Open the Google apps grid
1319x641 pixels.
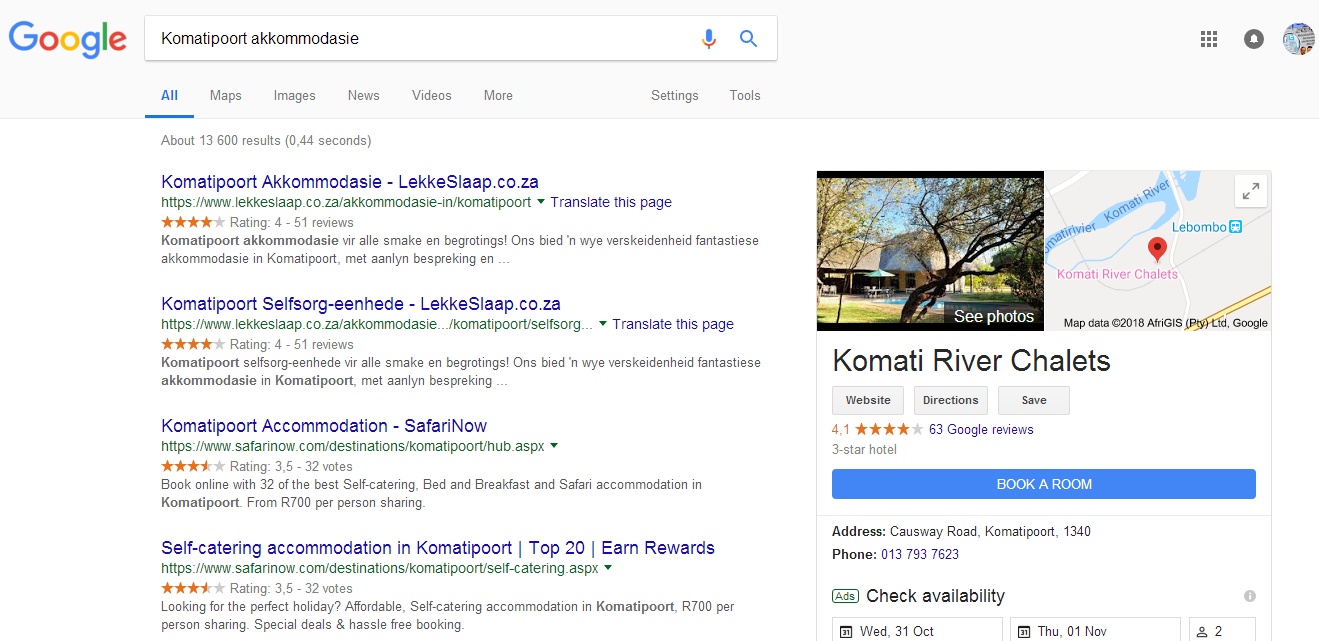click(x=1209, y=39)
